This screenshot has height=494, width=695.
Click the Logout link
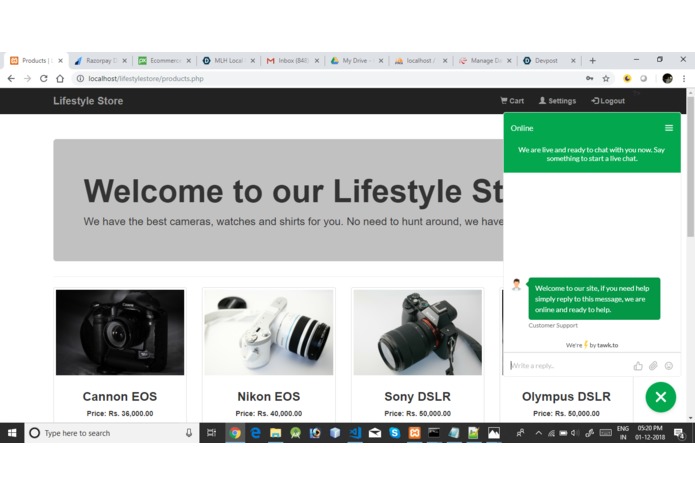tap(608, 101)
